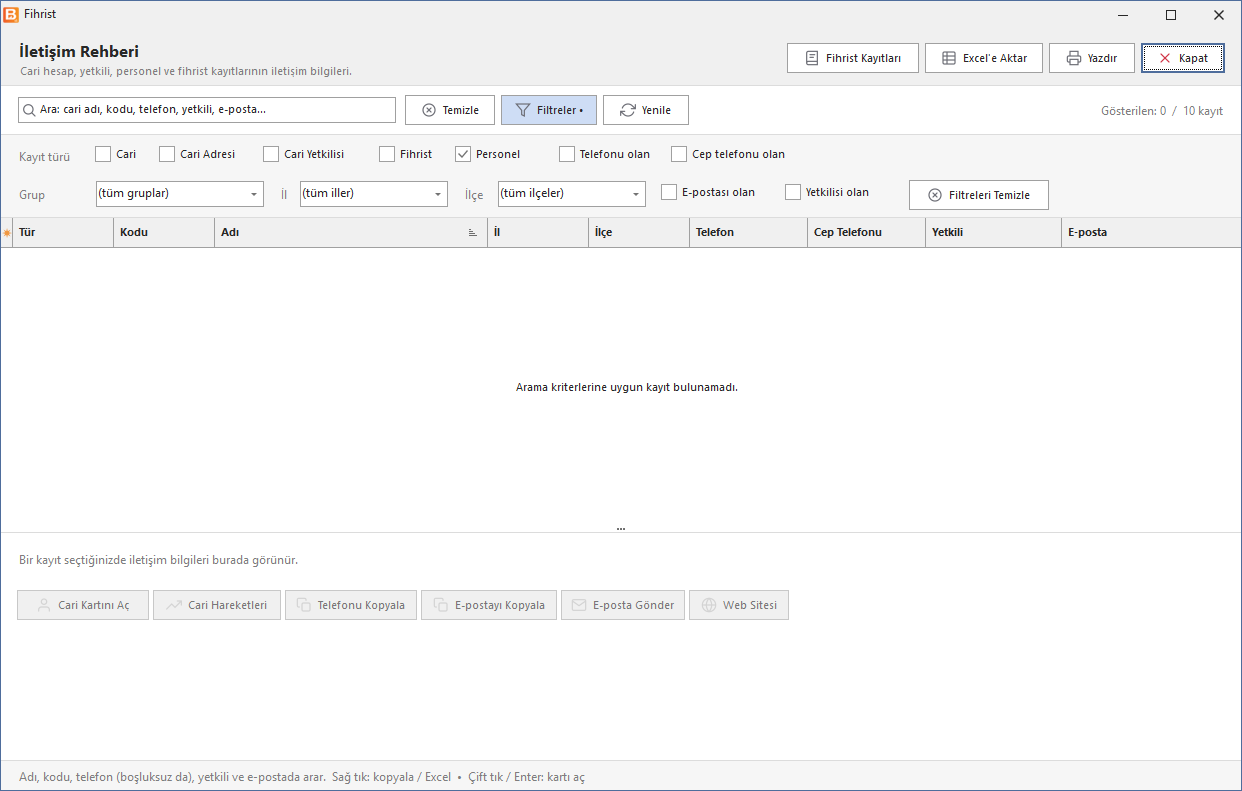Viewport: 1242px width, 791px height.
Task: Sort by the Yetkili column header
Action: pos(994,232)
